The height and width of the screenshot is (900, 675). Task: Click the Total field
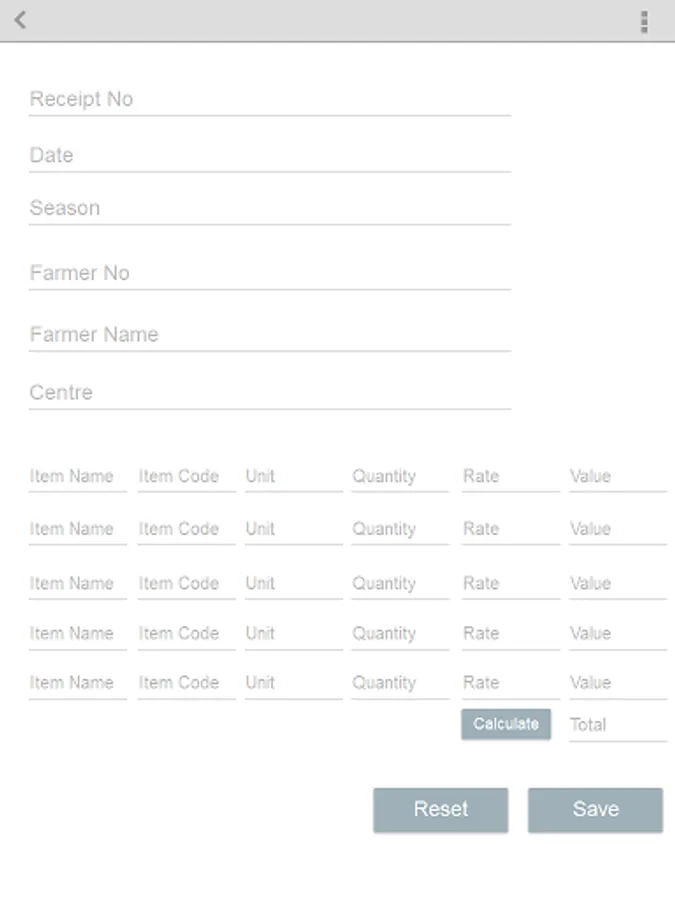tap(617, 725)
